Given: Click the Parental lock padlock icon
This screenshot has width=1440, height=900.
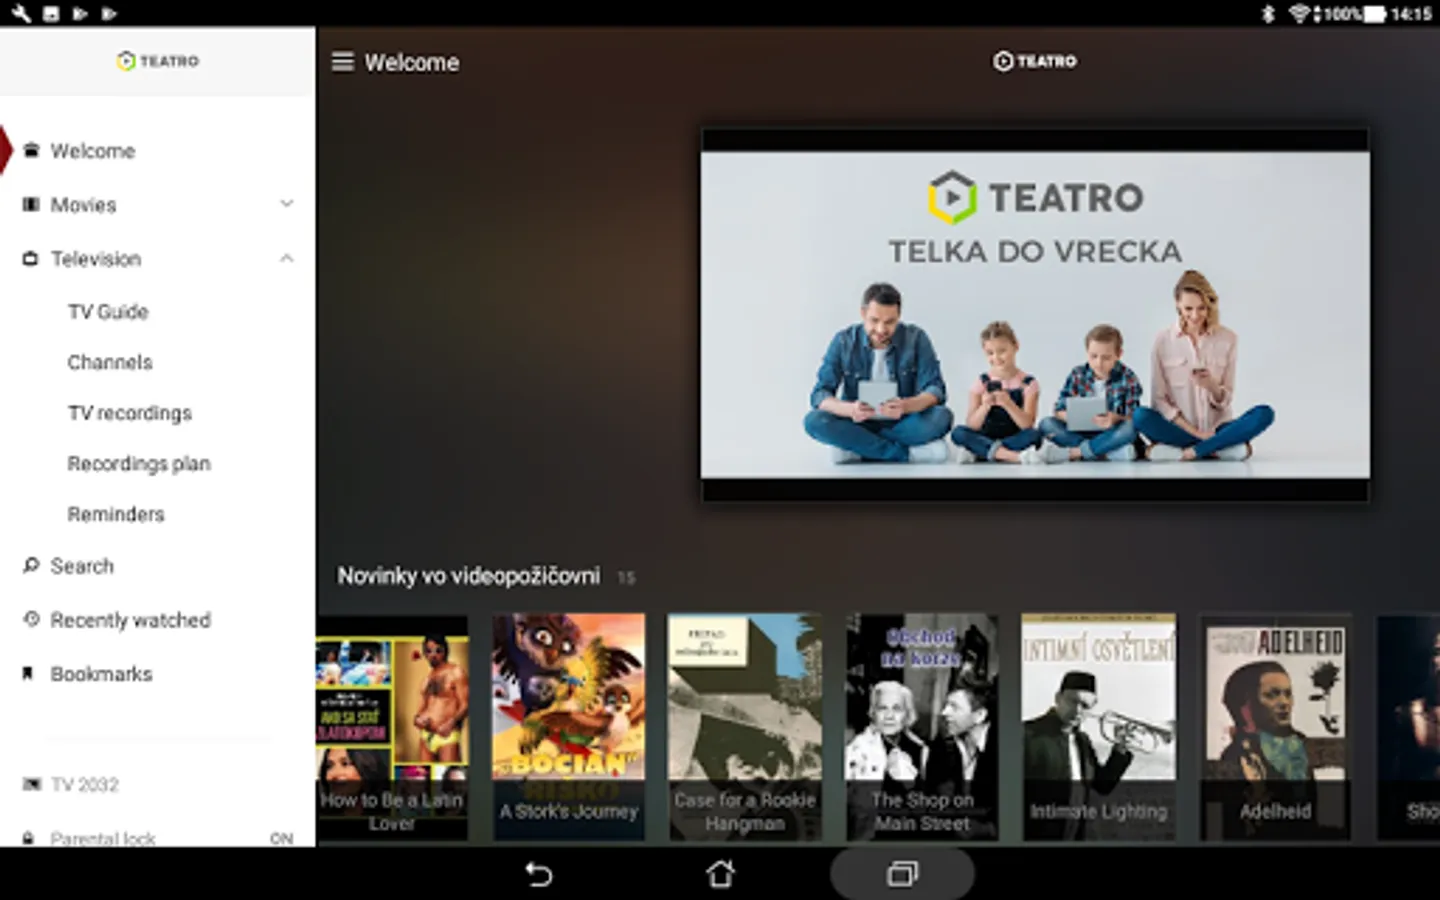Looking at the screenshot, I should click(x=29, y=838).
